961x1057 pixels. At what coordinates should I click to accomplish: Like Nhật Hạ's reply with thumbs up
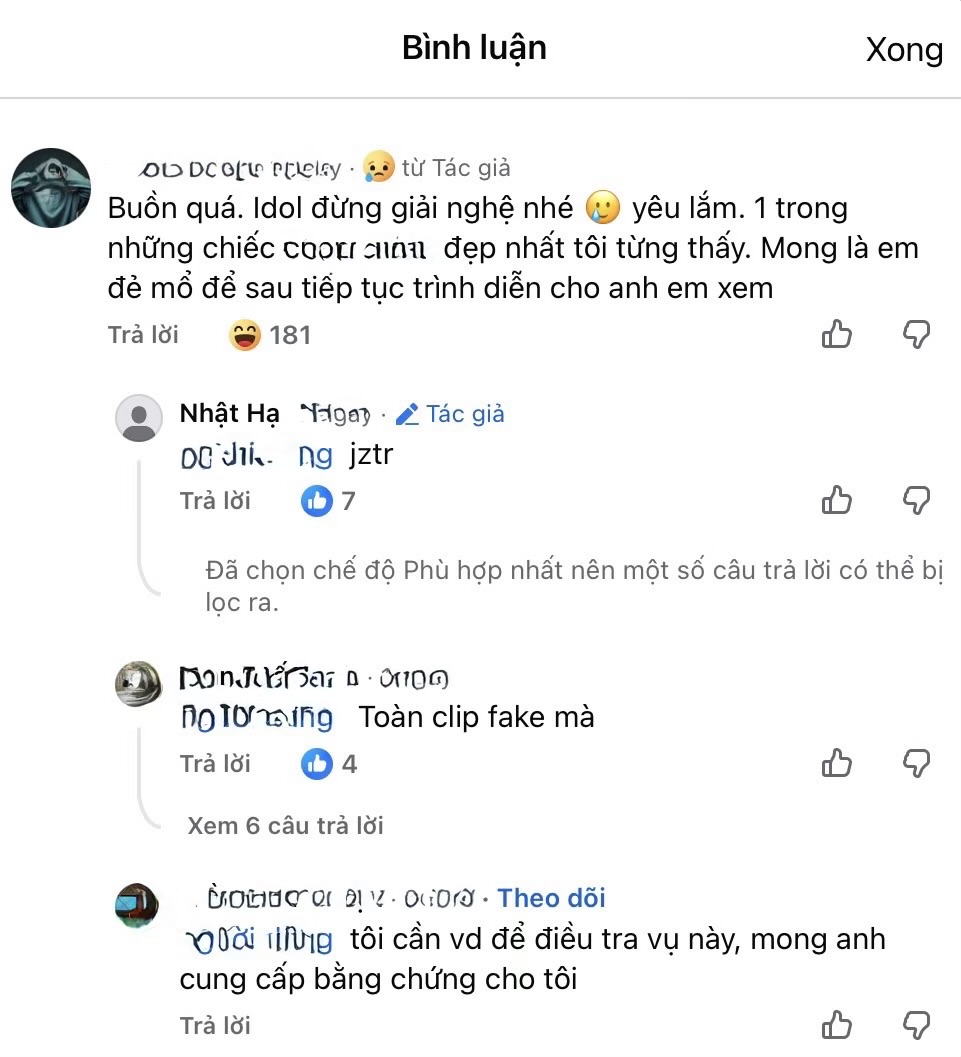coord(837,501)
